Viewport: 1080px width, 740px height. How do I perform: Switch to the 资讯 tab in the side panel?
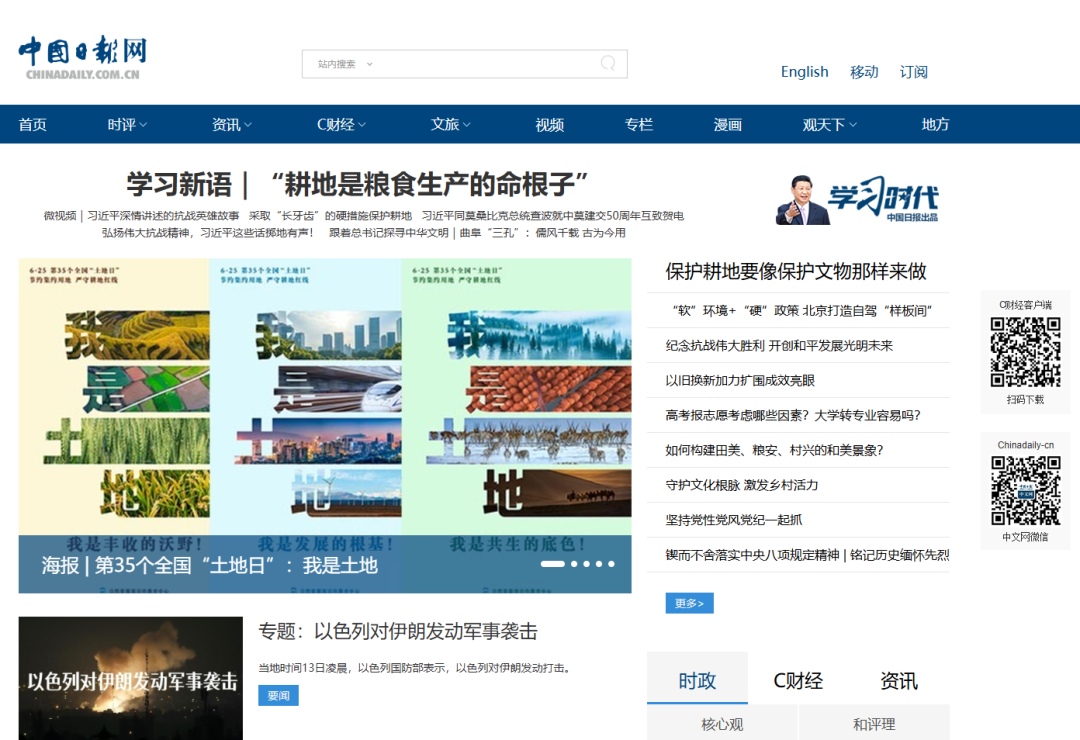coord(898,681)
